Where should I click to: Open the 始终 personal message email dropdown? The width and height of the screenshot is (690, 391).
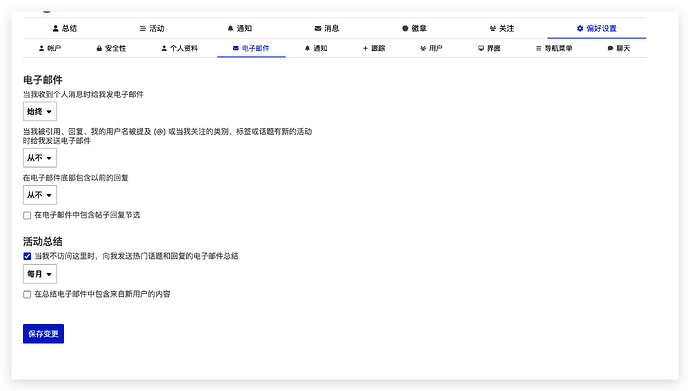(40, 112)
